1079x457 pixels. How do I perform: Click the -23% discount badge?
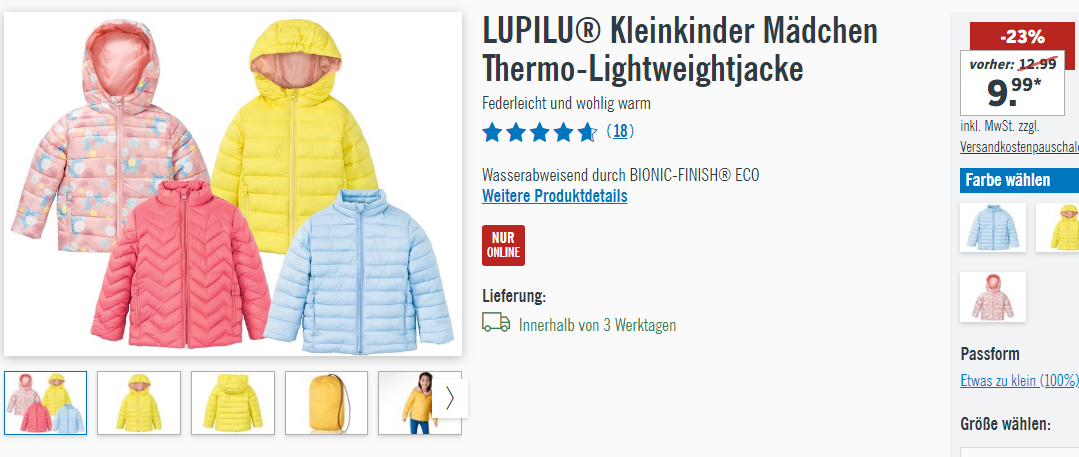(1022, 36)
